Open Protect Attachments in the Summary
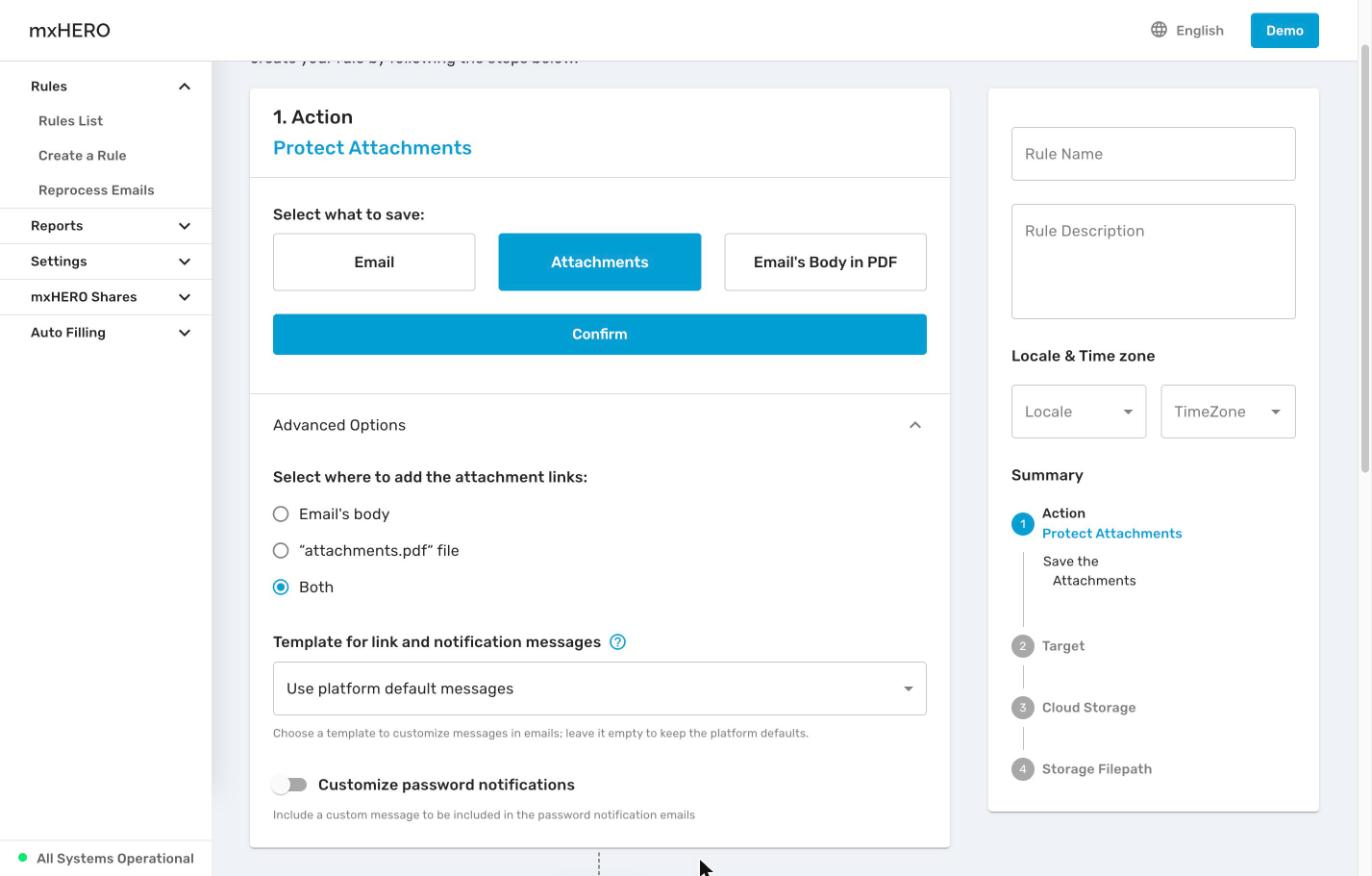Image resolution: width=1372 pixels, height=876 pixels. 1112,534
